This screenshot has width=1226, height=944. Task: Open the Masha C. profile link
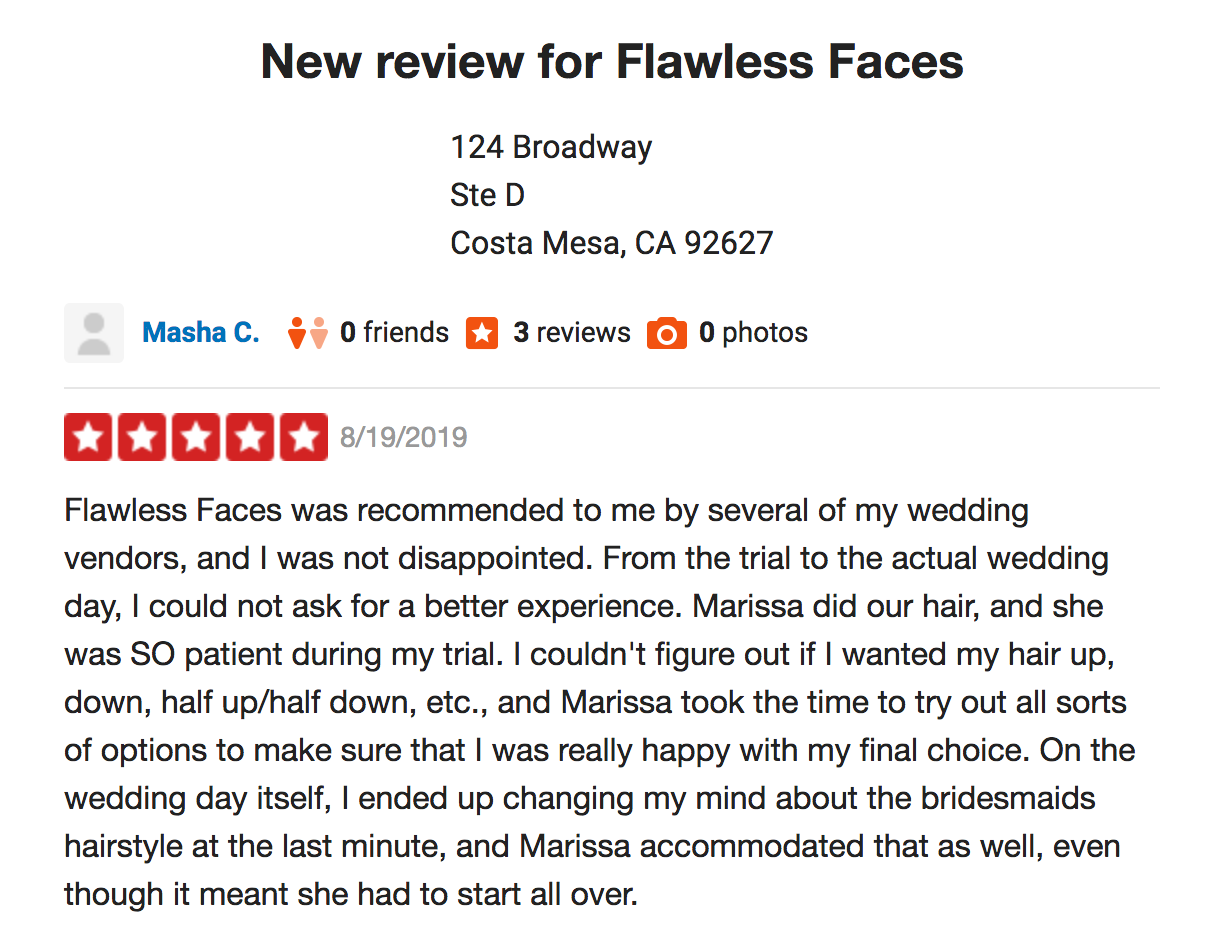coord(201,333)
